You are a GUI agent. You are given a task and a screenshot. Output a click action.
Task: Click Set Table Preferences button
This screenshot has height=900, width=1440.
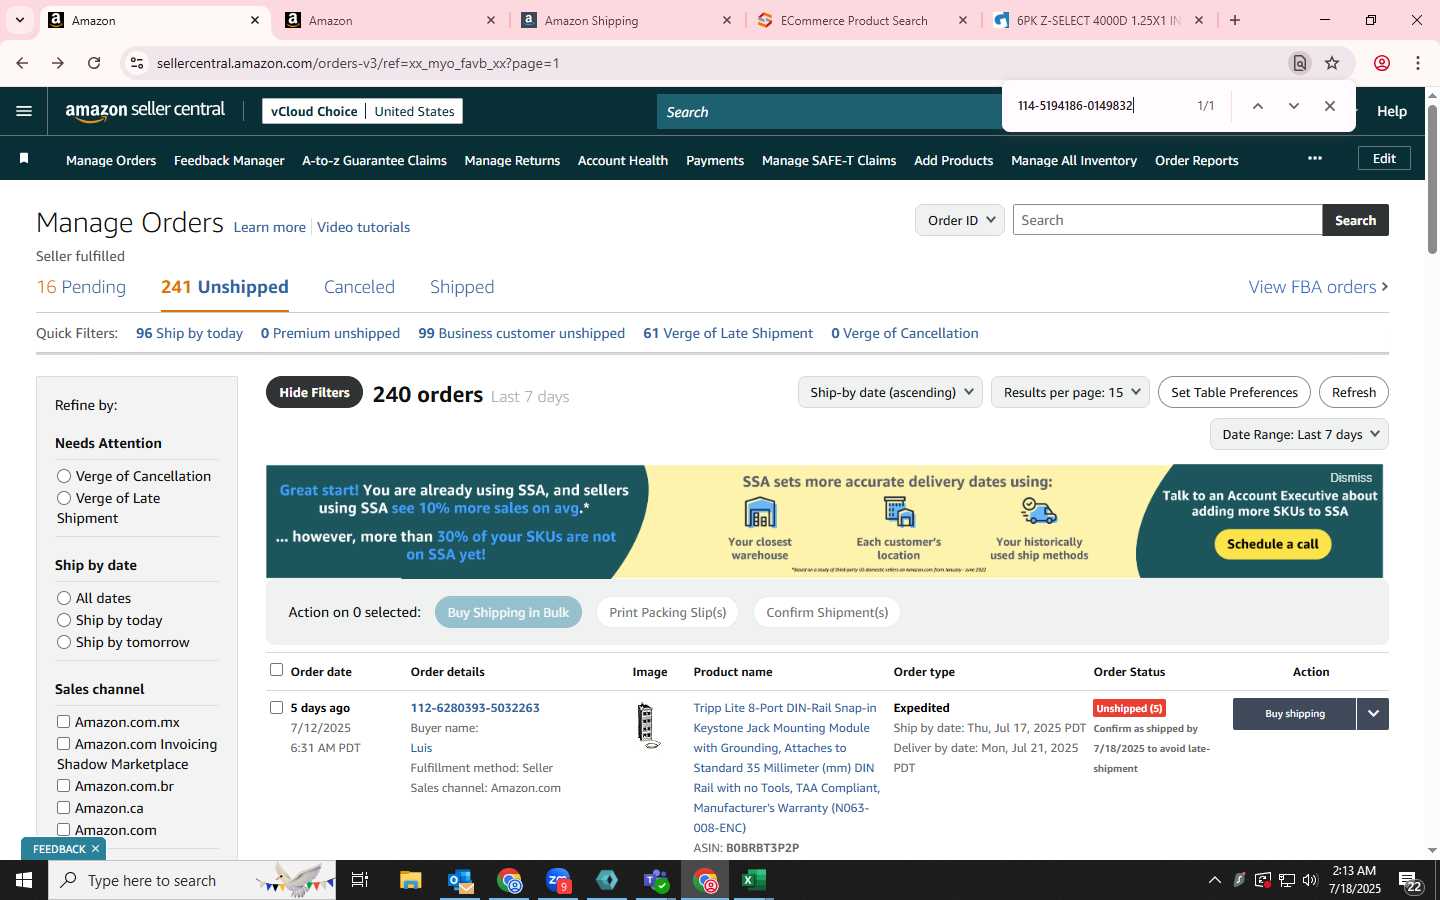(x=1234, y=392)
